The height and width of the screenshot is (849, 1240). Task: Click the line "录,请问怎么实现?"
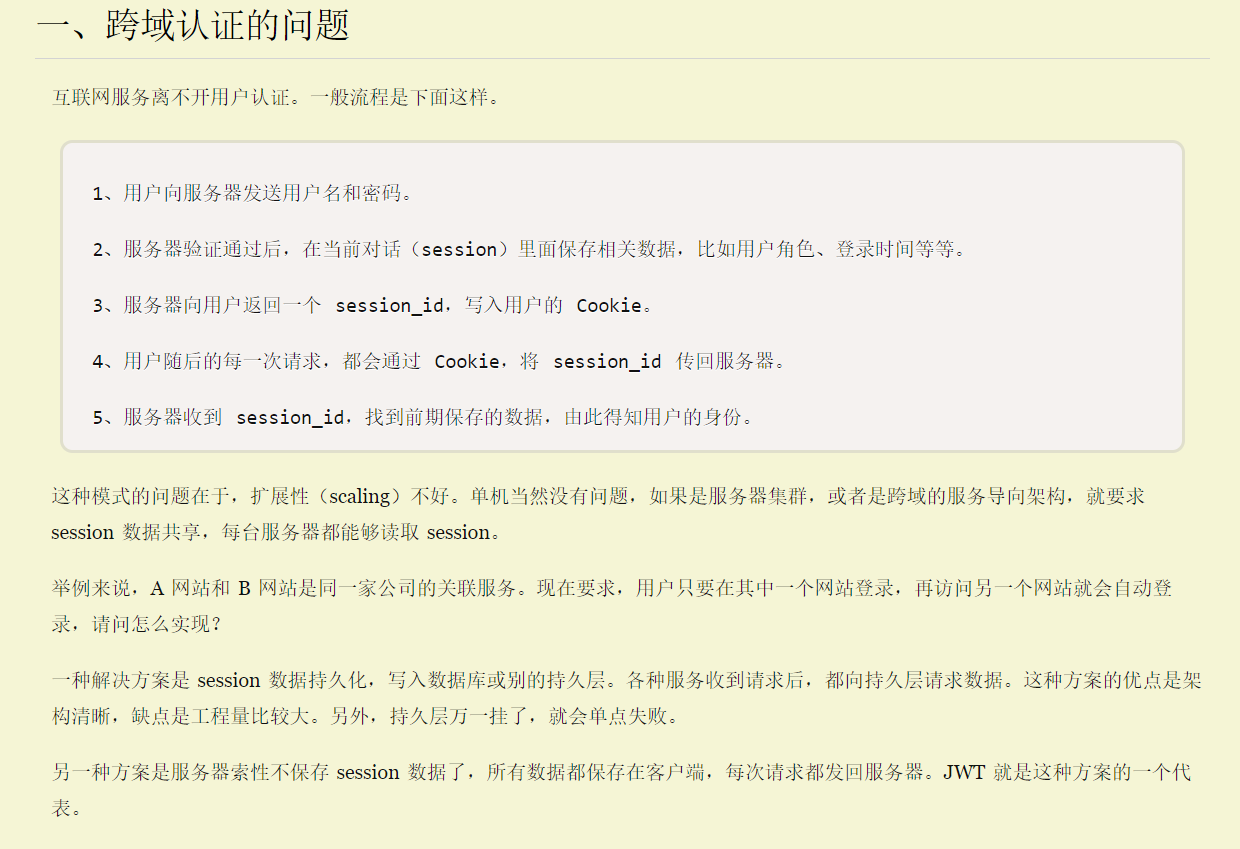coord(136,624)
